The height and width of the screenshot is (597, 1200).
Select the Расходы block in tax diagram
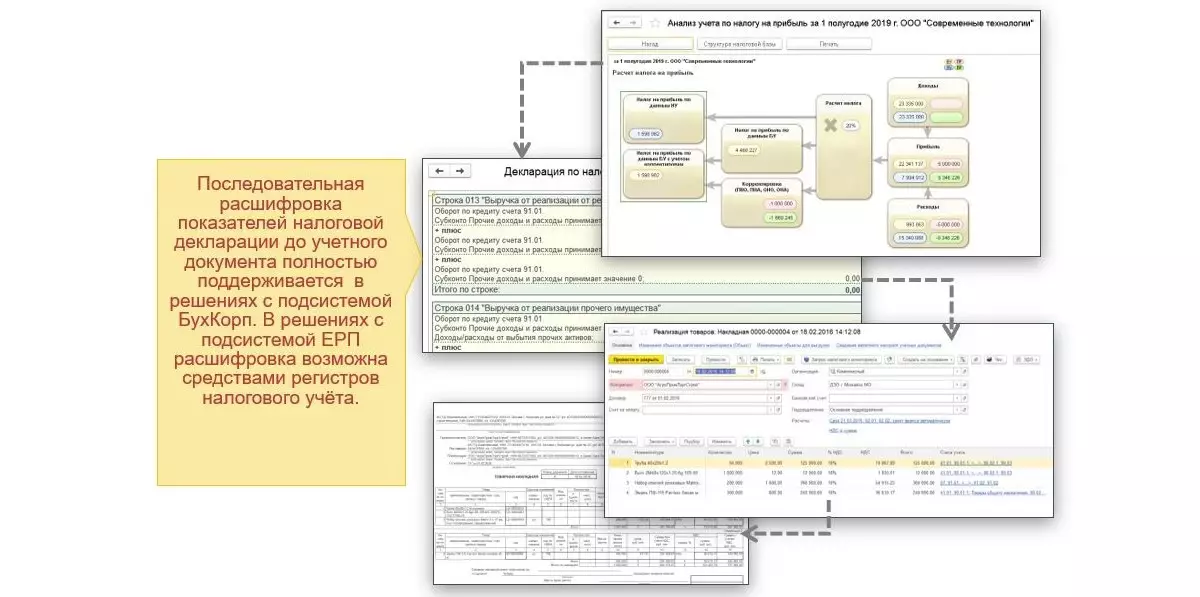(x=928, y=223)
